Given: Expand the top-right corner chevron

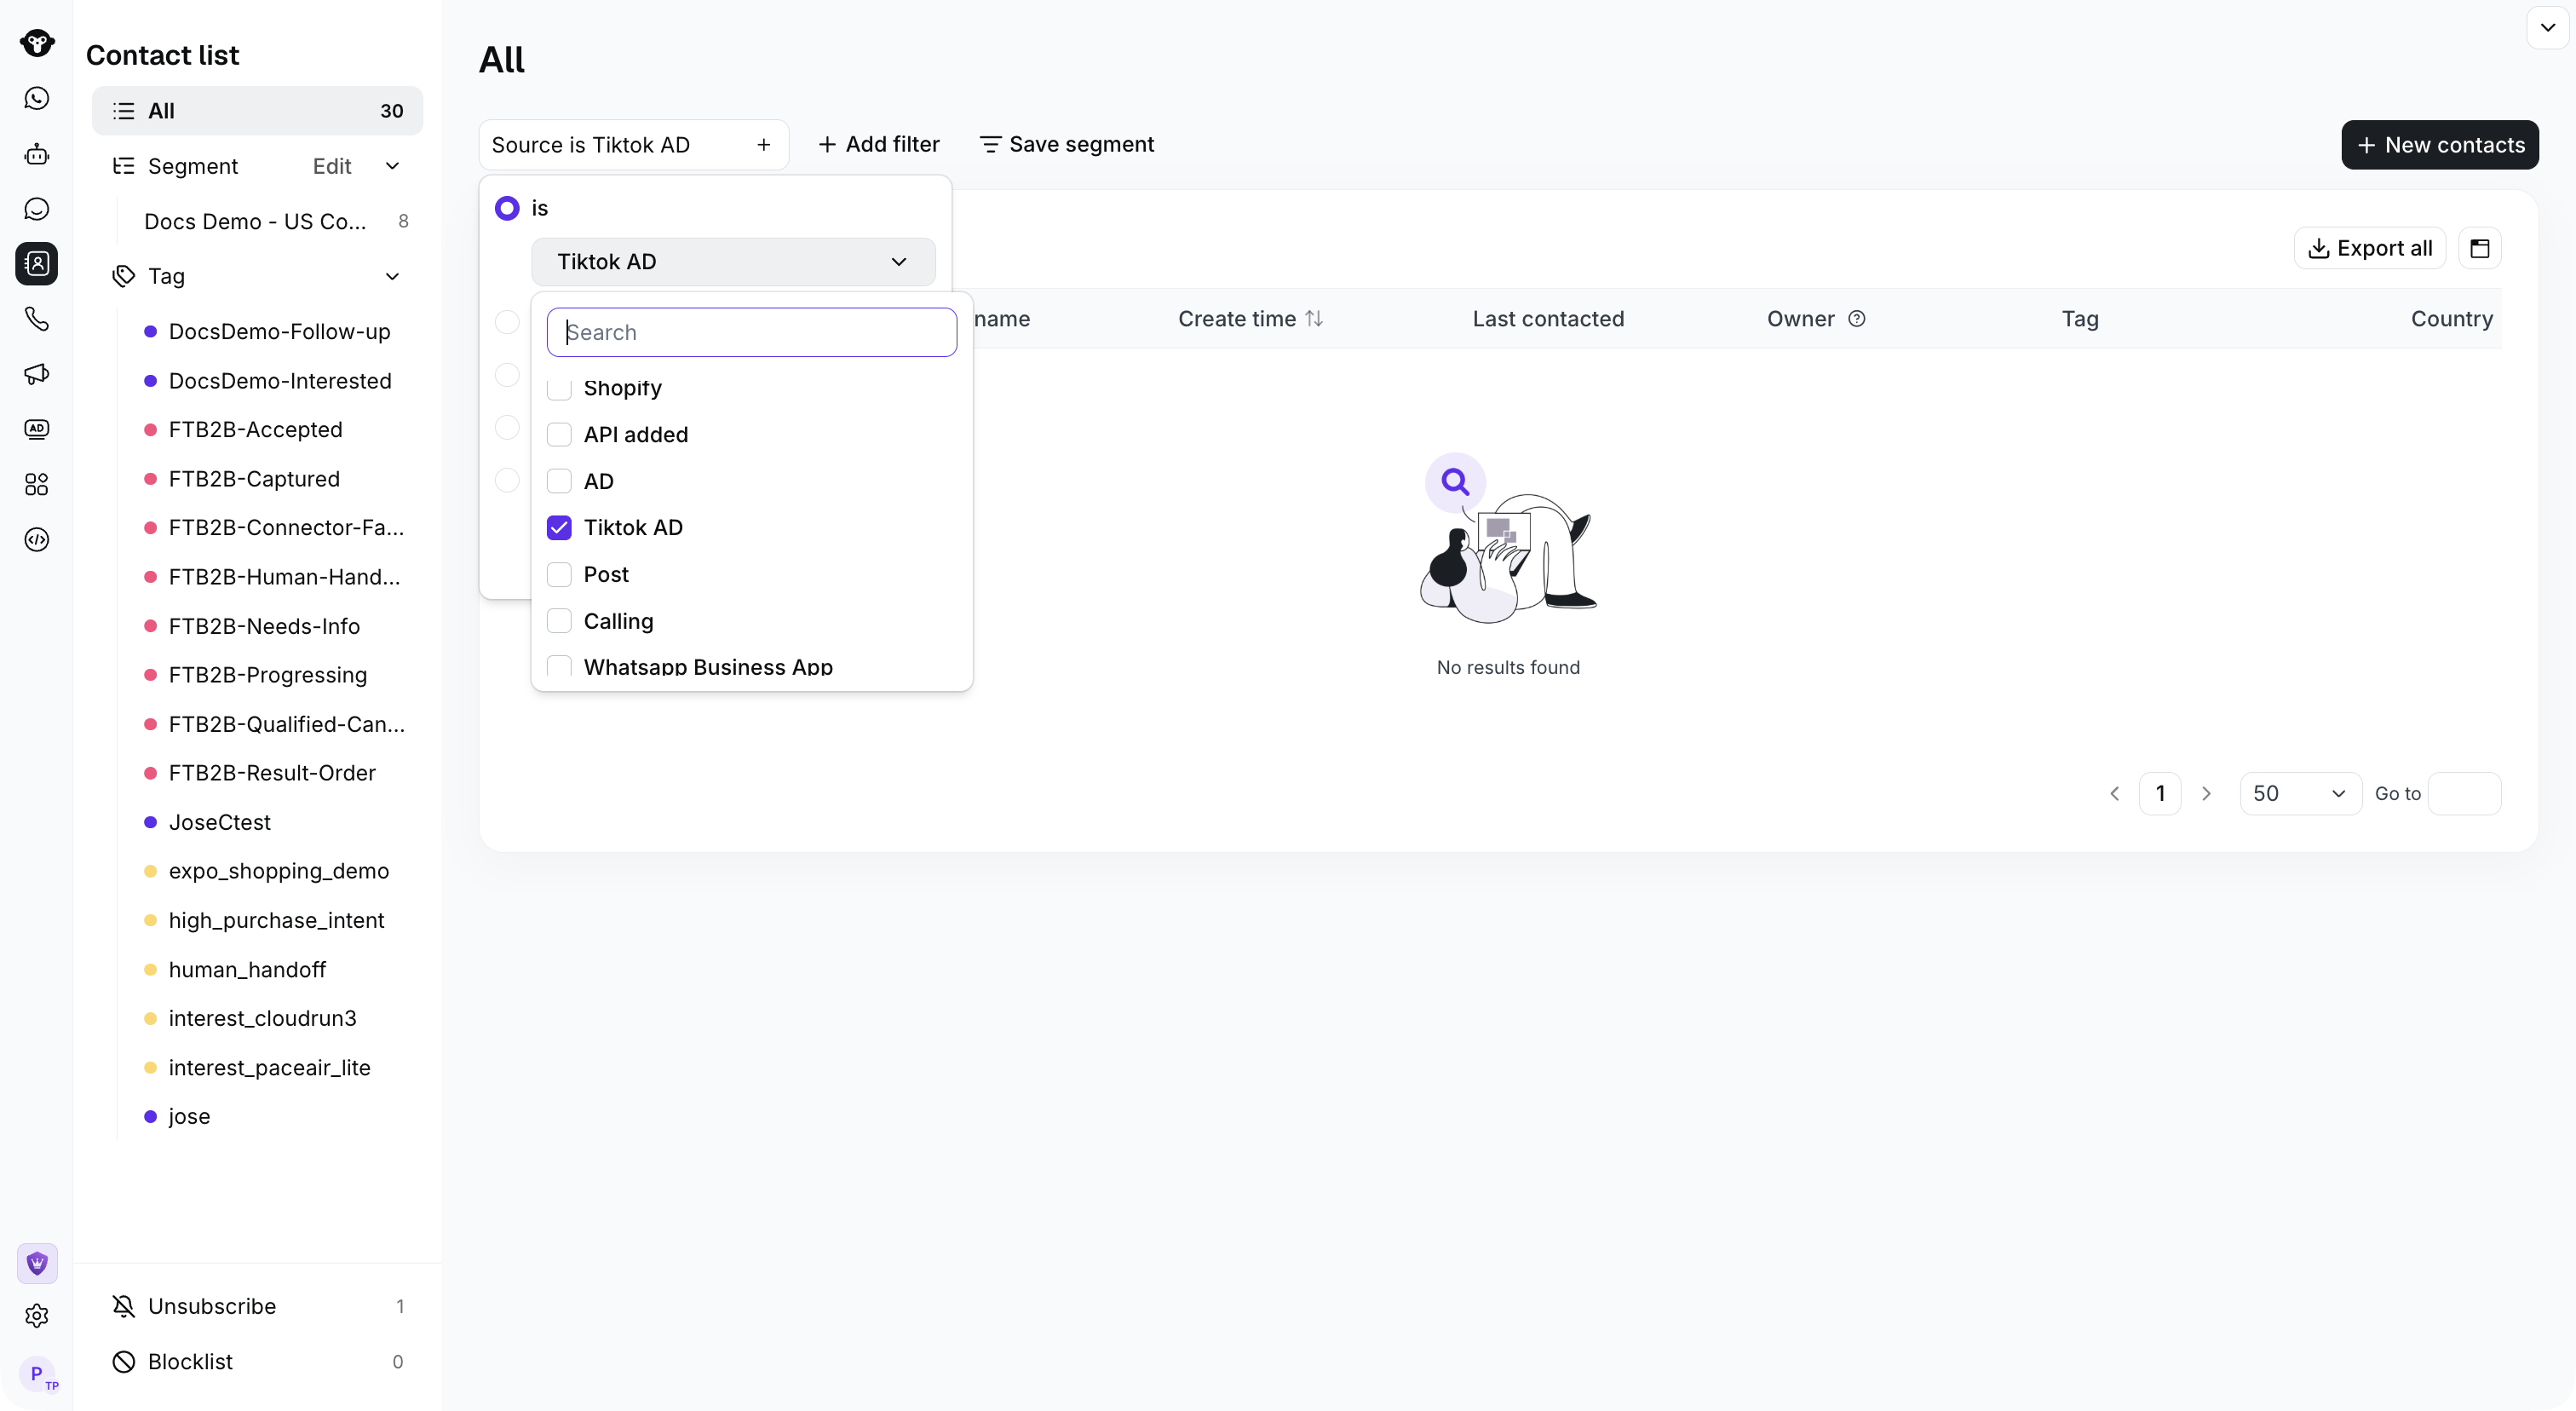Looking at the screenshot, I should click(x=2548, y=27).
